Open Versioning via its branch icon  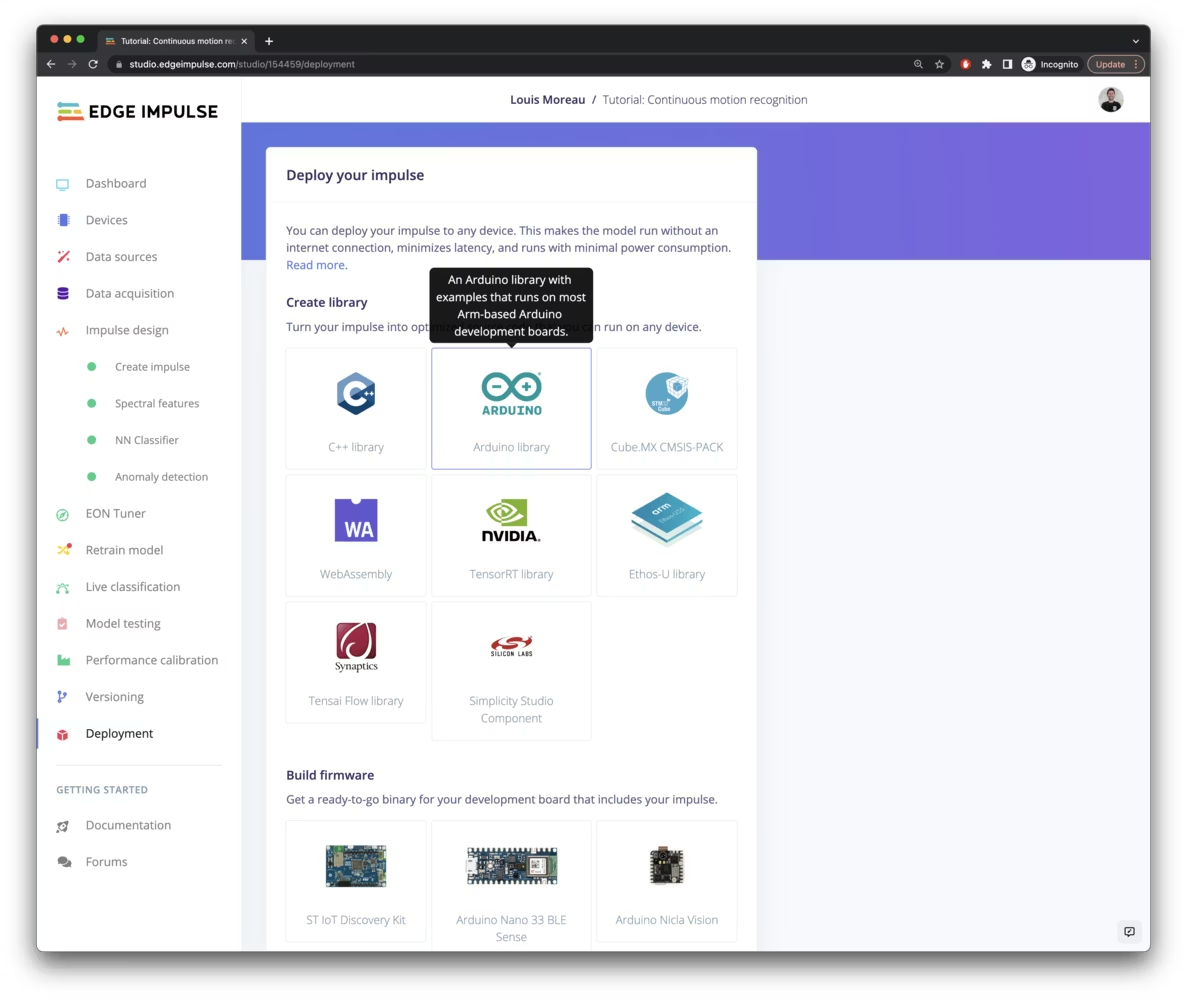[62, 696]
